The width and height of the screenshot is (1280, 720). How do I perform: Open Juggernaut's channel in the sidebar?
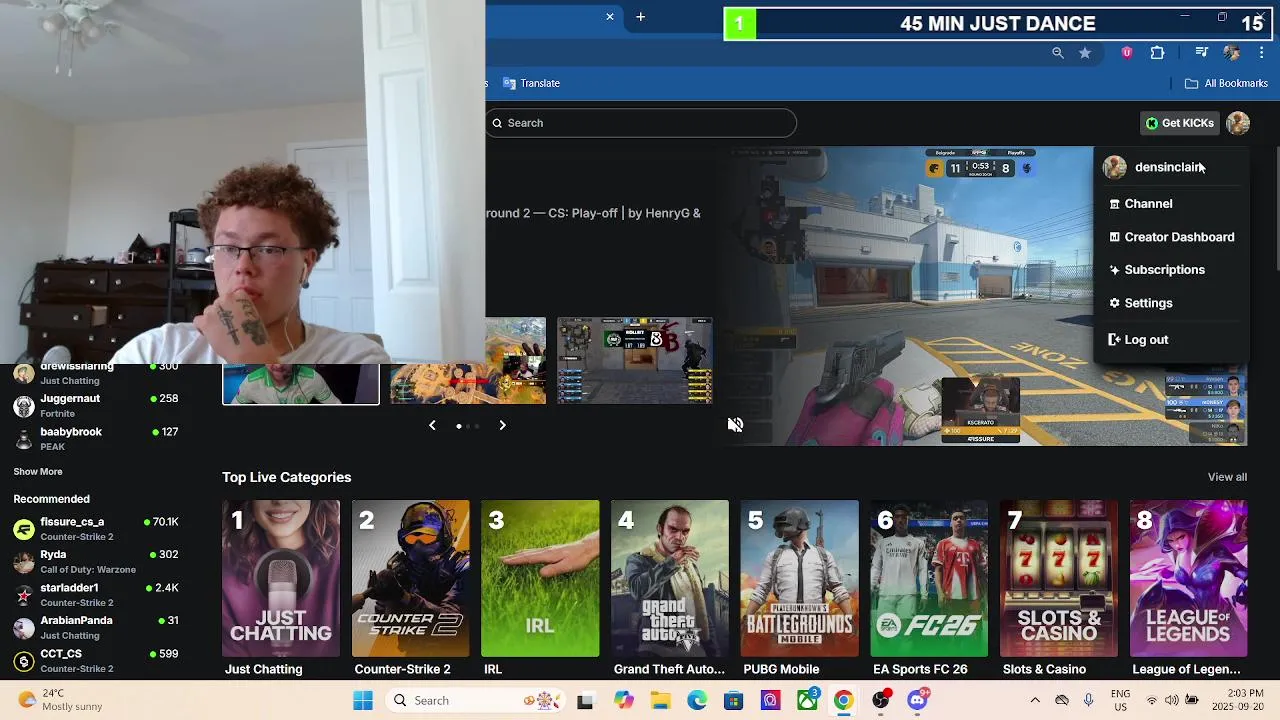[x=96, y=405]
